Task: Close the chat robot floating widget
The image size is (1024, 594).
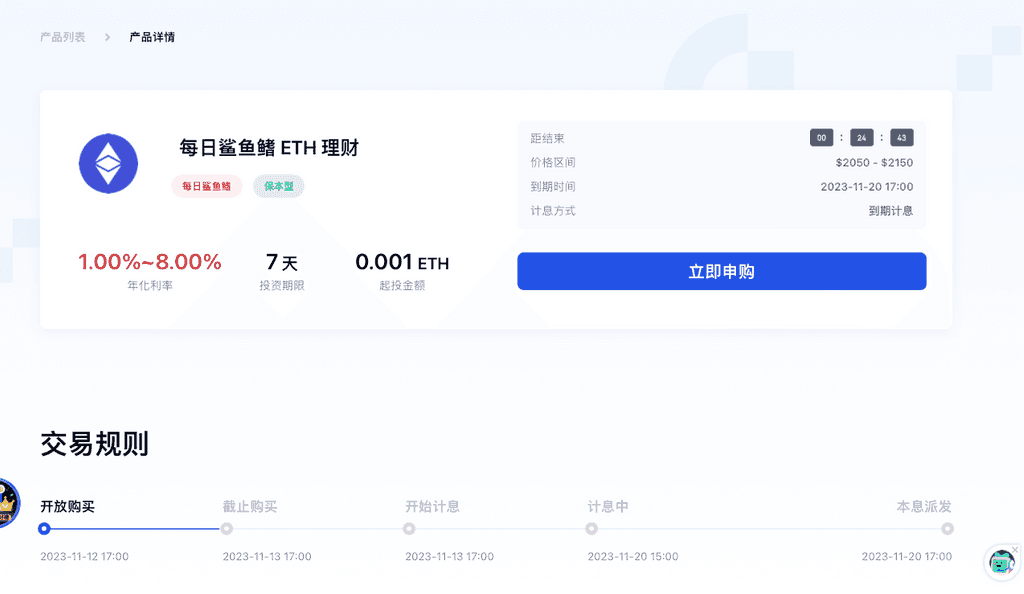Action: click(x=1016, y=549)
